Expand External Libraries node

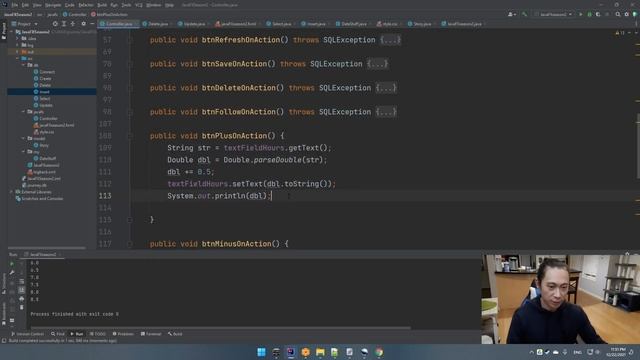point(11,192)
